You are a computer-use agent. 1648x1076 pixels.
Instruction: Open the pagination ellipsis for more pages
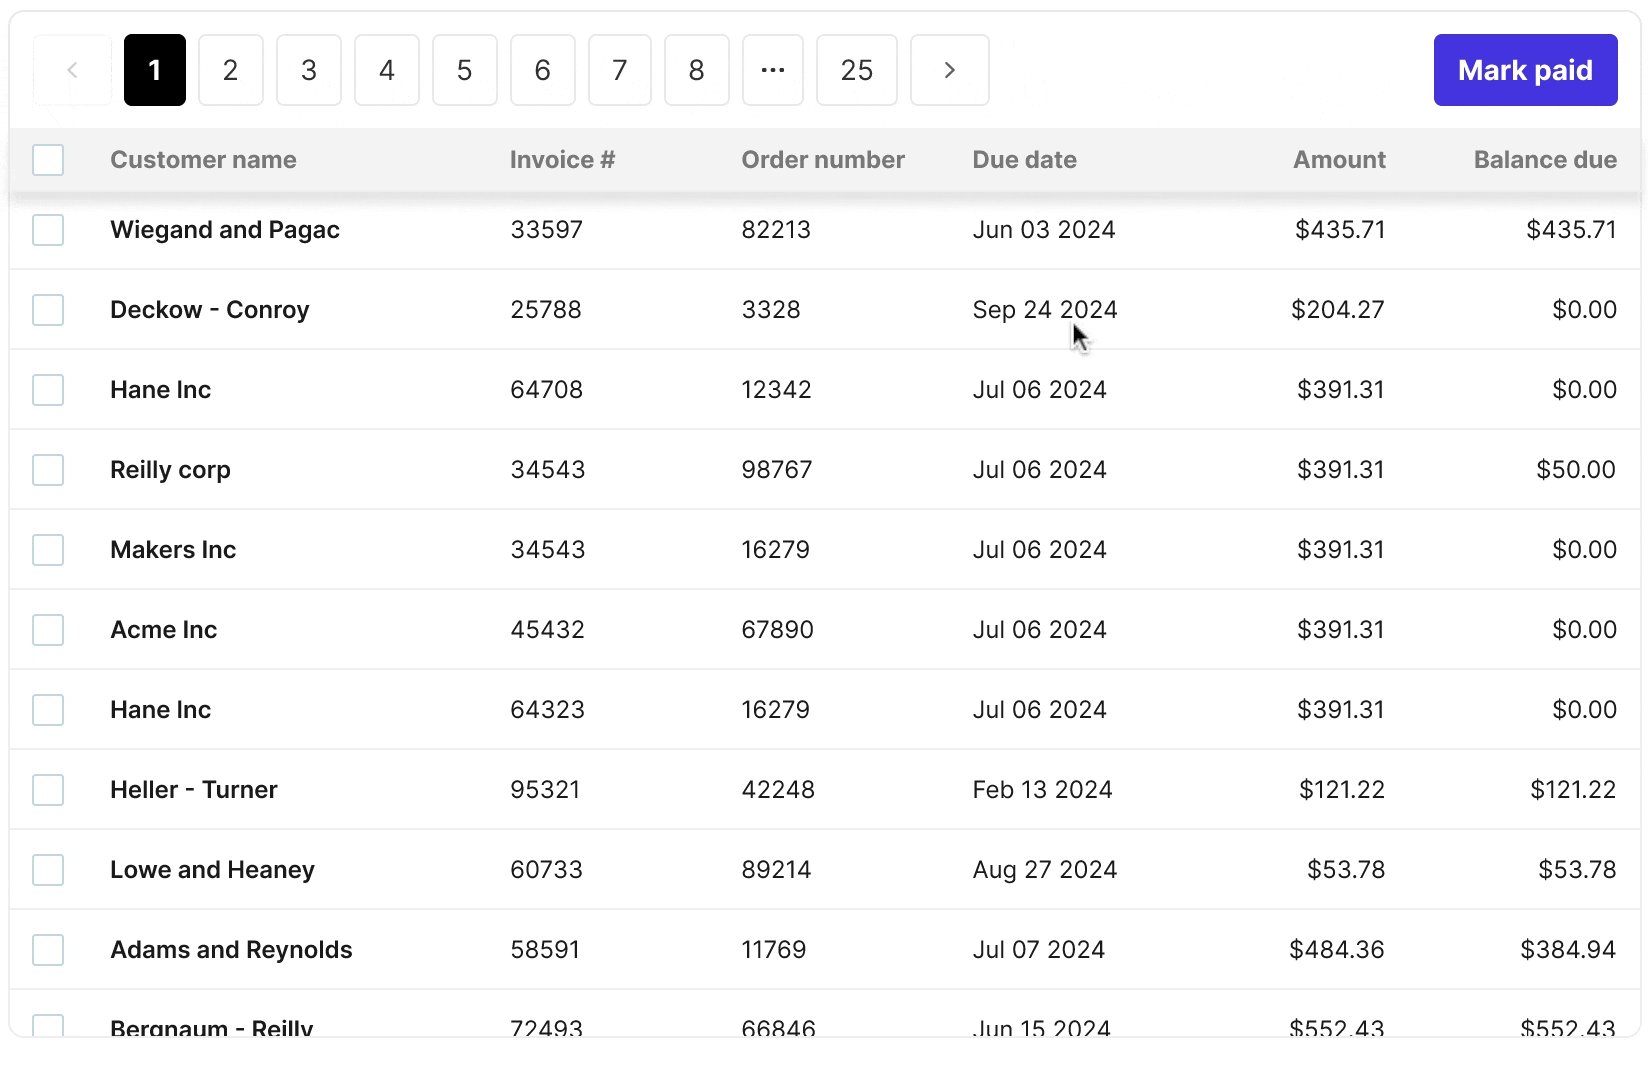pyautogui.click(x=772, y=70)
